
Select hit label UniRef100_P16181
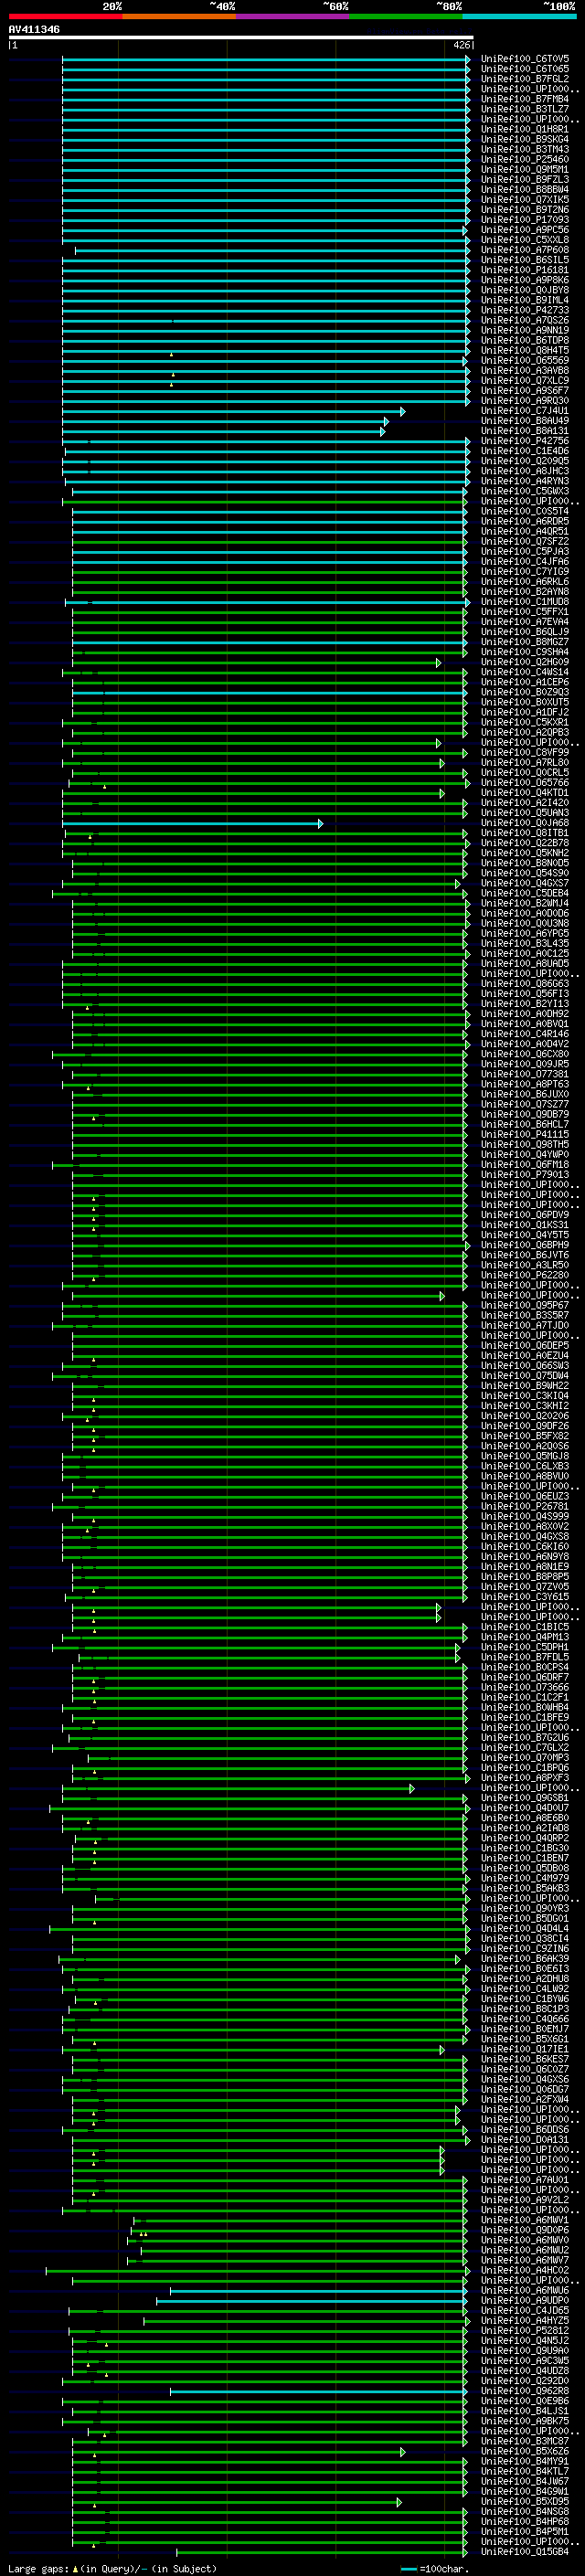pyautogui.click(x=525, y=270)
